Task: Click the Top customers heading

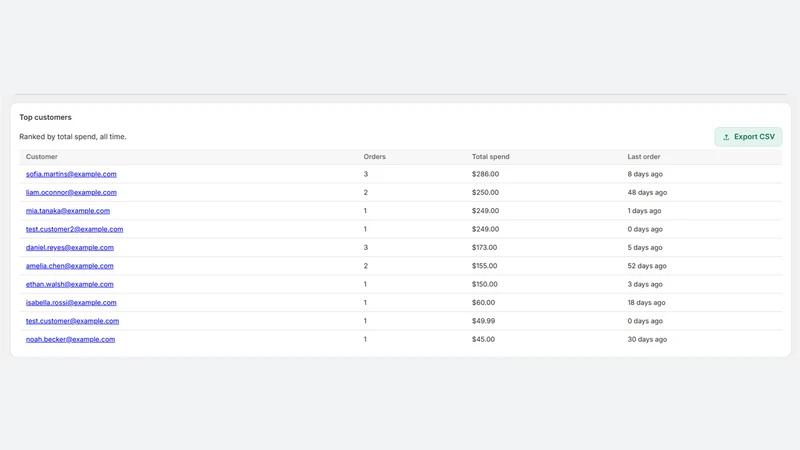Action: 45,117
